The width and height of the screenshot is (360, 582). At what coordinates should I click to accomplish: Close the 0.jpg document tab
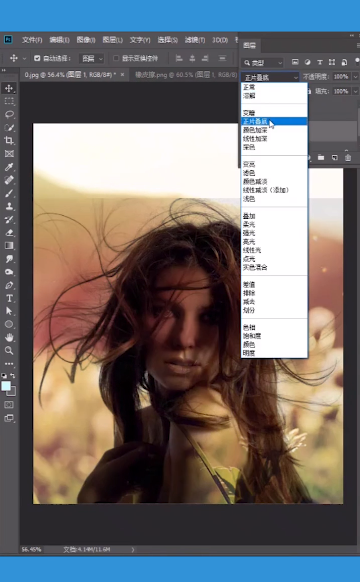click(122, 75)
